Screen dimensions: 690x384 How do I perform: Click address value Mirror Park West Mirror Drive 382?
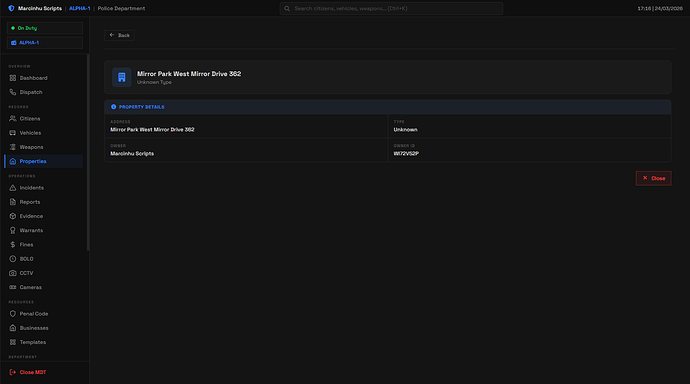click(152, 130)
